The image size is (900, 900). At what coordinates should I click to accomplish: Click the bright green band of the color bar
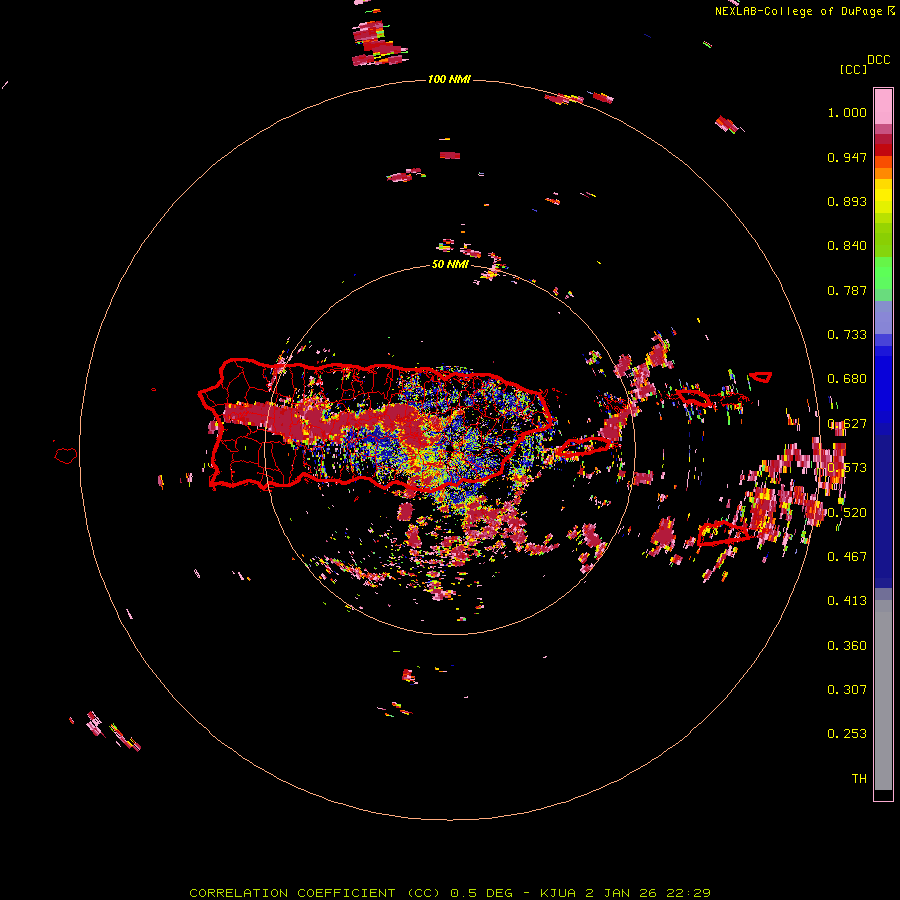[x=883, y=273]
